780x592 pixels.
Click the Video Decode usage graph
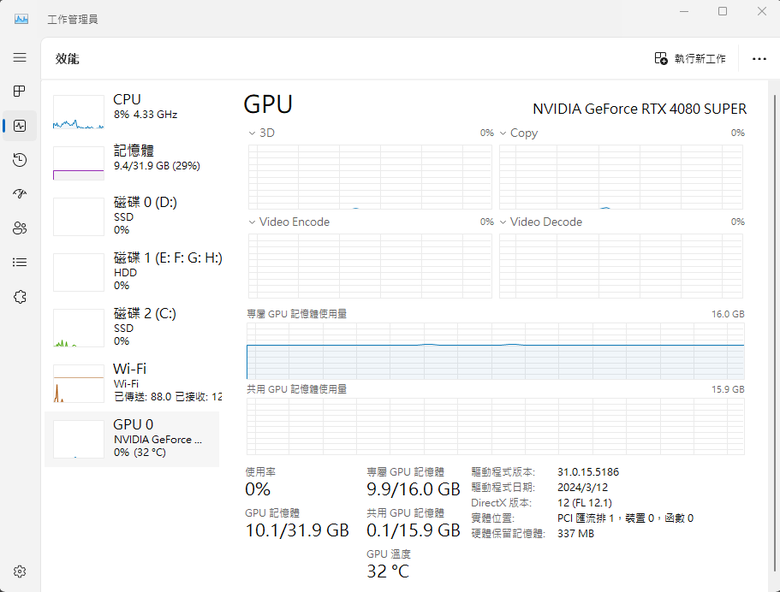tap(621, 266)
